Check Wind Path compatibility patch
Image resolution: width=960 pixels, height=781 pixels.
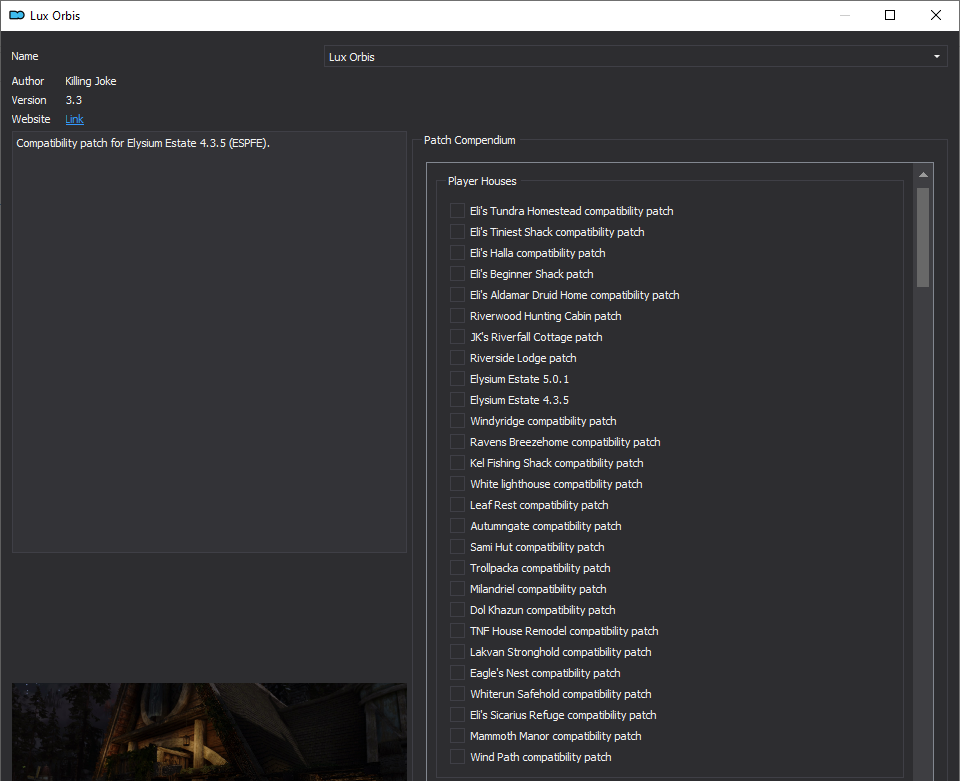[x=457, y=757]
